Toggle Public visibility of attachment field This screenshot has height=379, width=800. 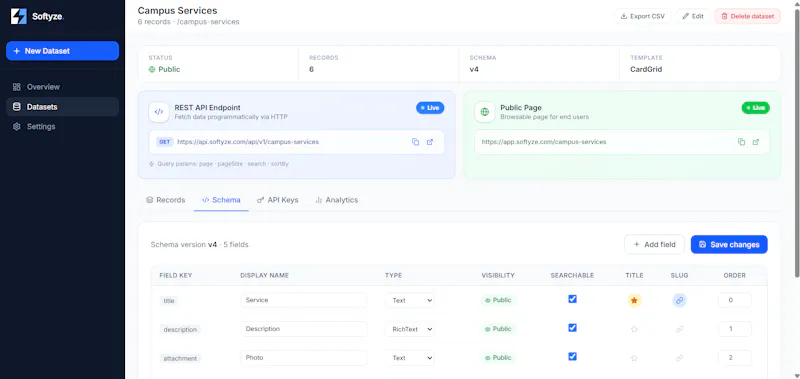(x=498, y=358)
